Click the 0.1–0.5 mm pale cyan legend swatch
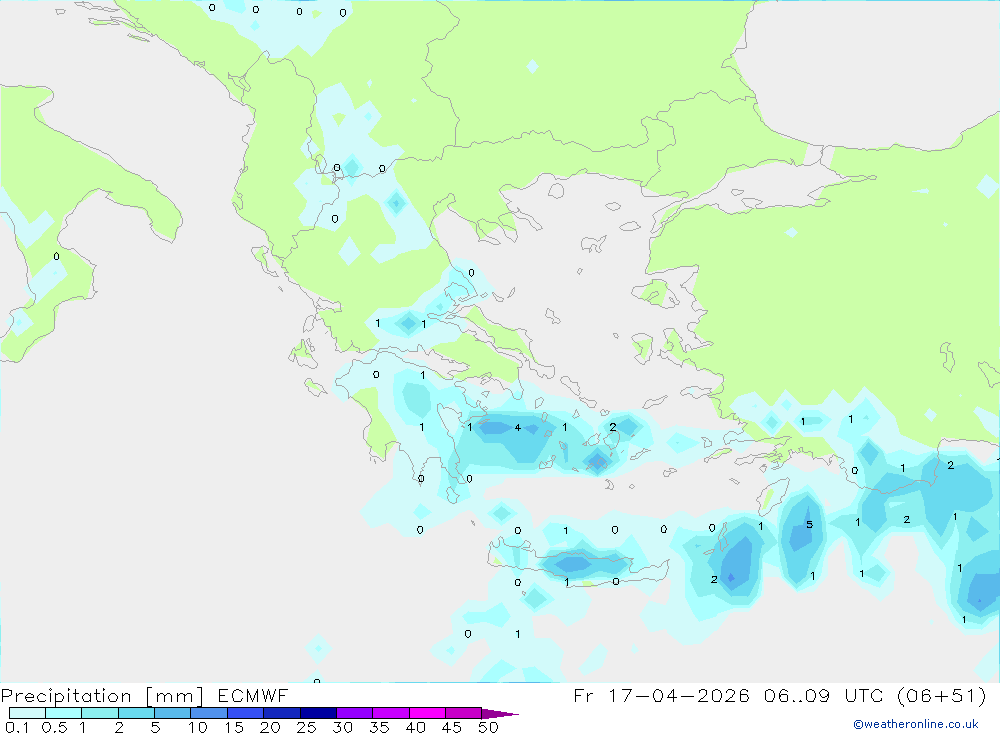 pos(27,713)
